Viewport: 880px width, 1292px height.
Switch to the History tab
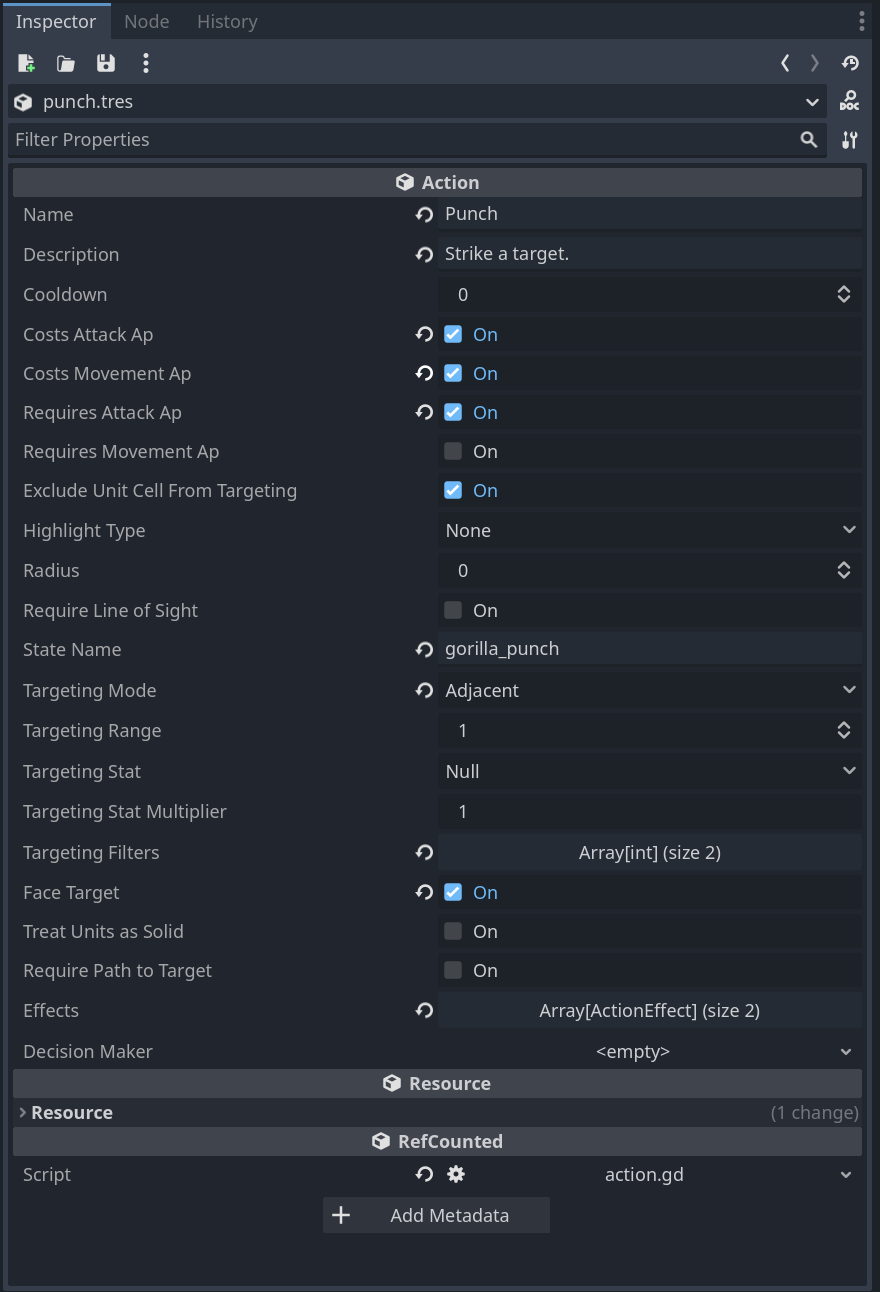(x=227, y=21)
